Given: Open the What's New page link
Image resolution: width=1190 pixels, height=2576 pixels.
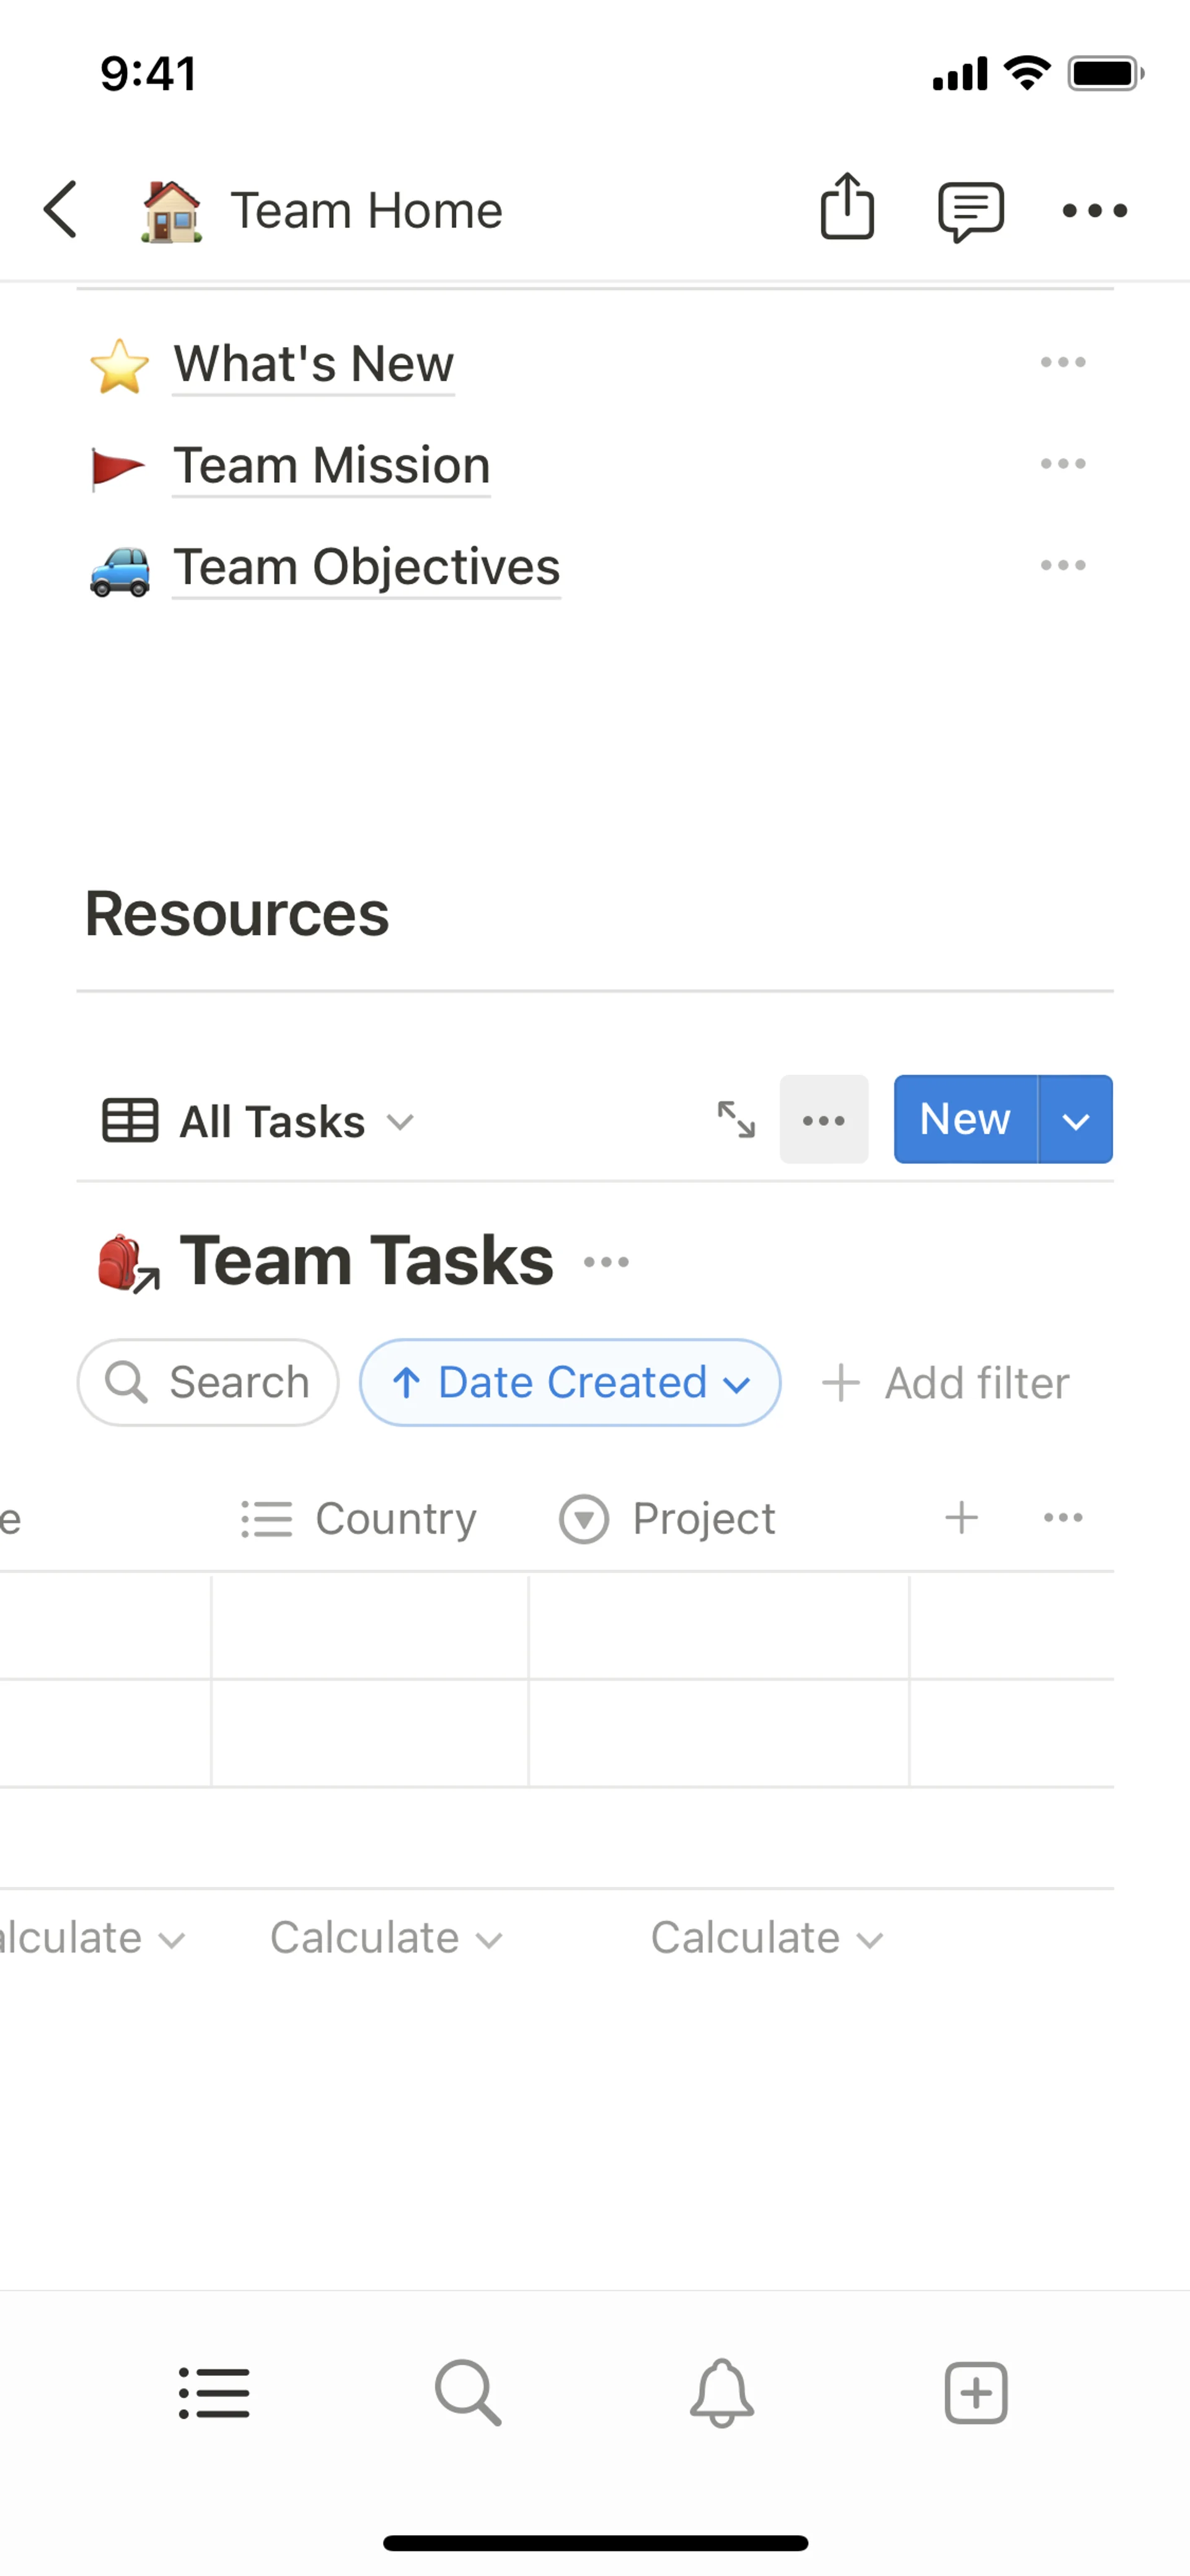Looking at the screenshot, I should (313, 363).
